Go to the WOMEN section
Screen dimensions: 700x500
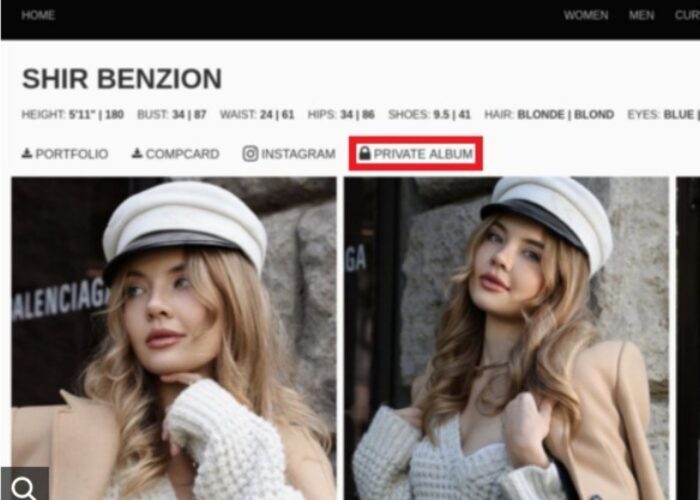pyautogui.click(x=586, y=15)
